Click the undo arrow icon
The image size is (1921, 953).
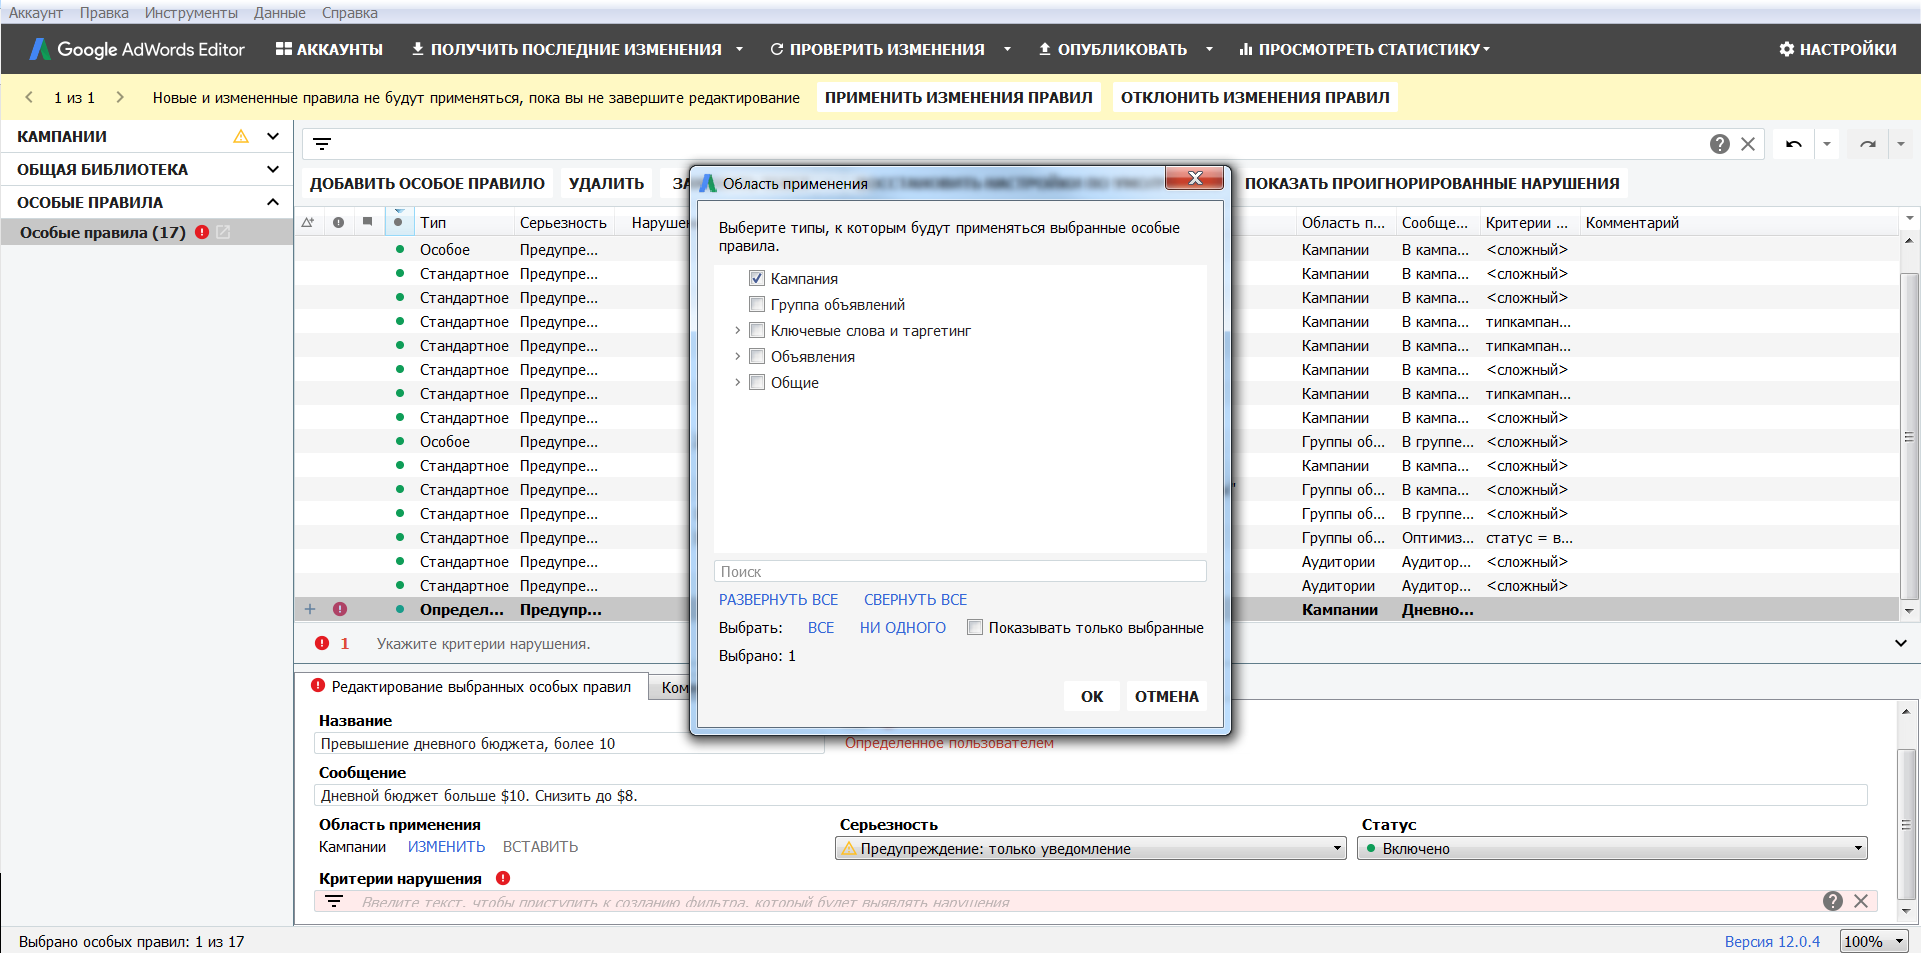coord(1793,144)
